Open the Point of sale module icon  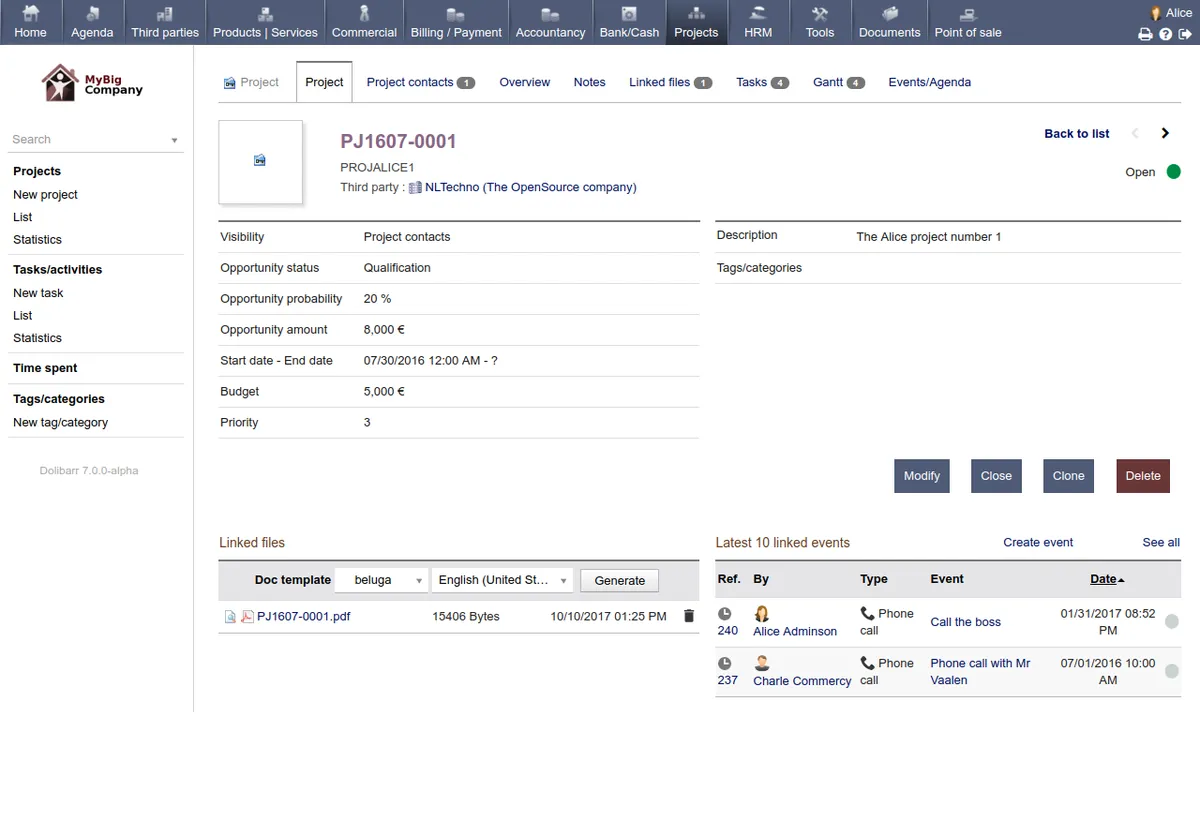(967, 15)
